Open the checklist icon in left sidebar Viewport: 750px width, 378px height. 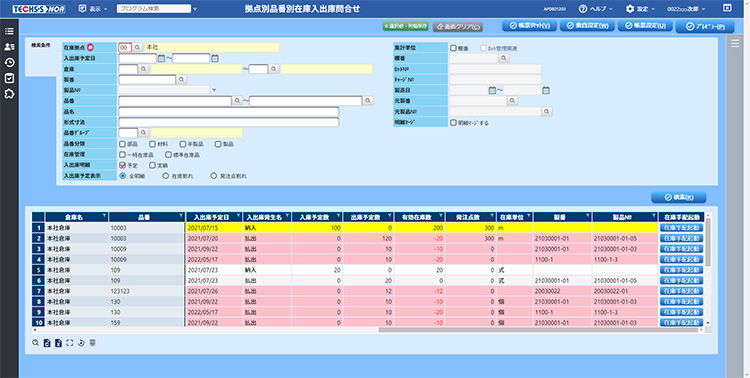[9, 78]
